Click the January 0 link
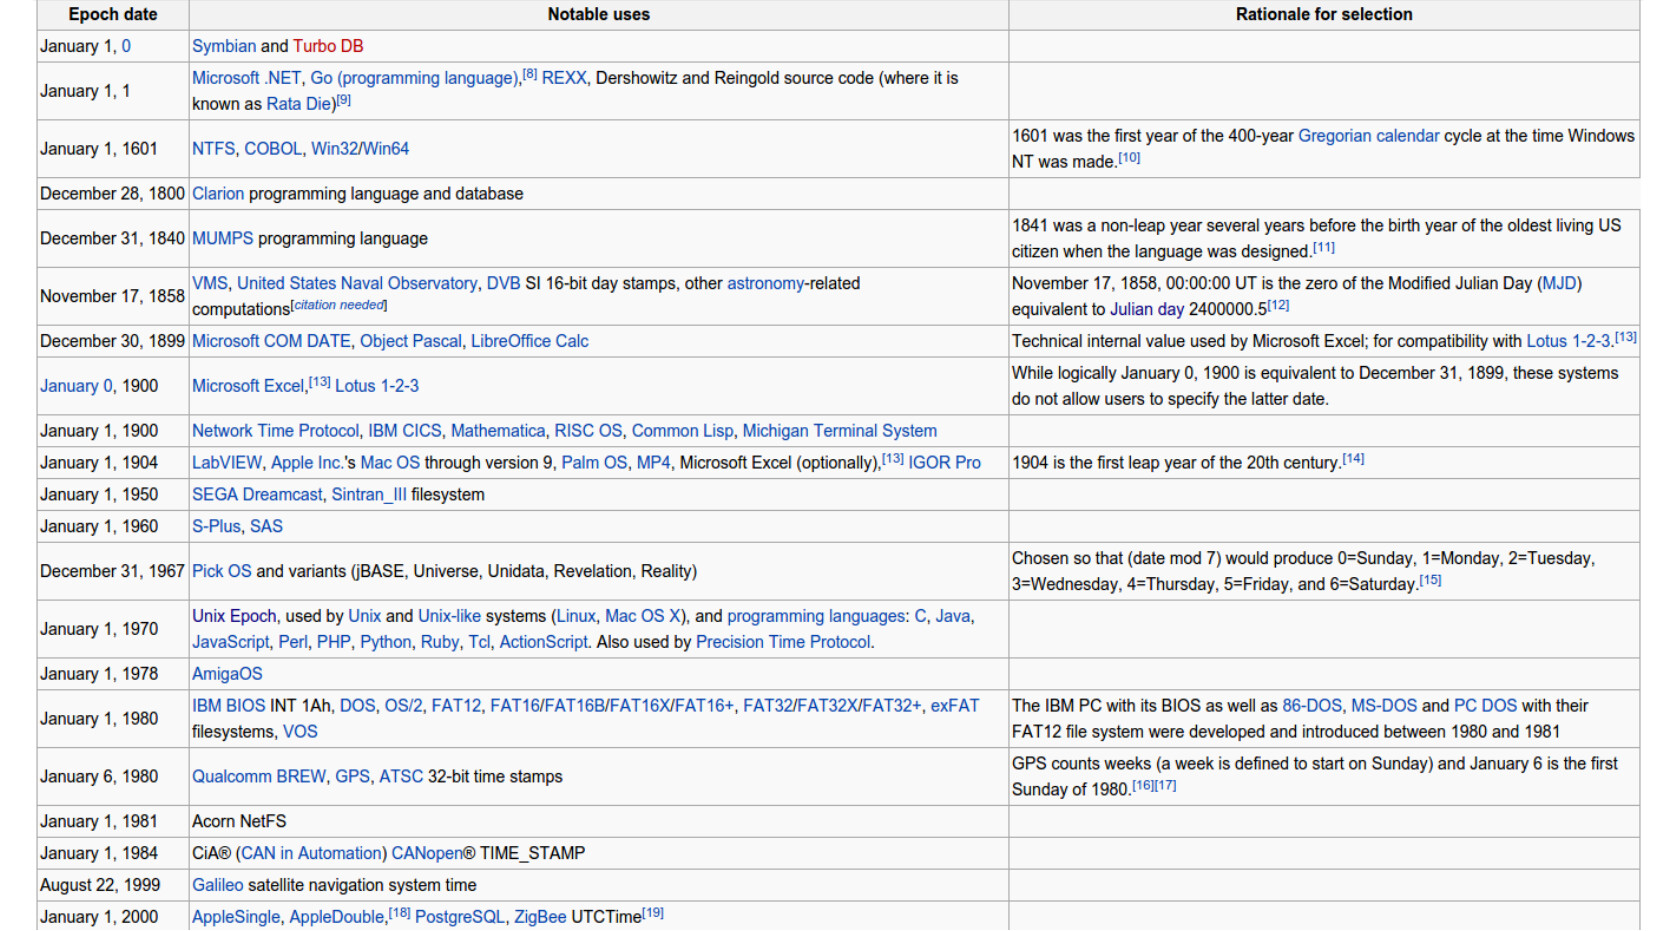Screen dimensions: 1654x931 (77, 386)
